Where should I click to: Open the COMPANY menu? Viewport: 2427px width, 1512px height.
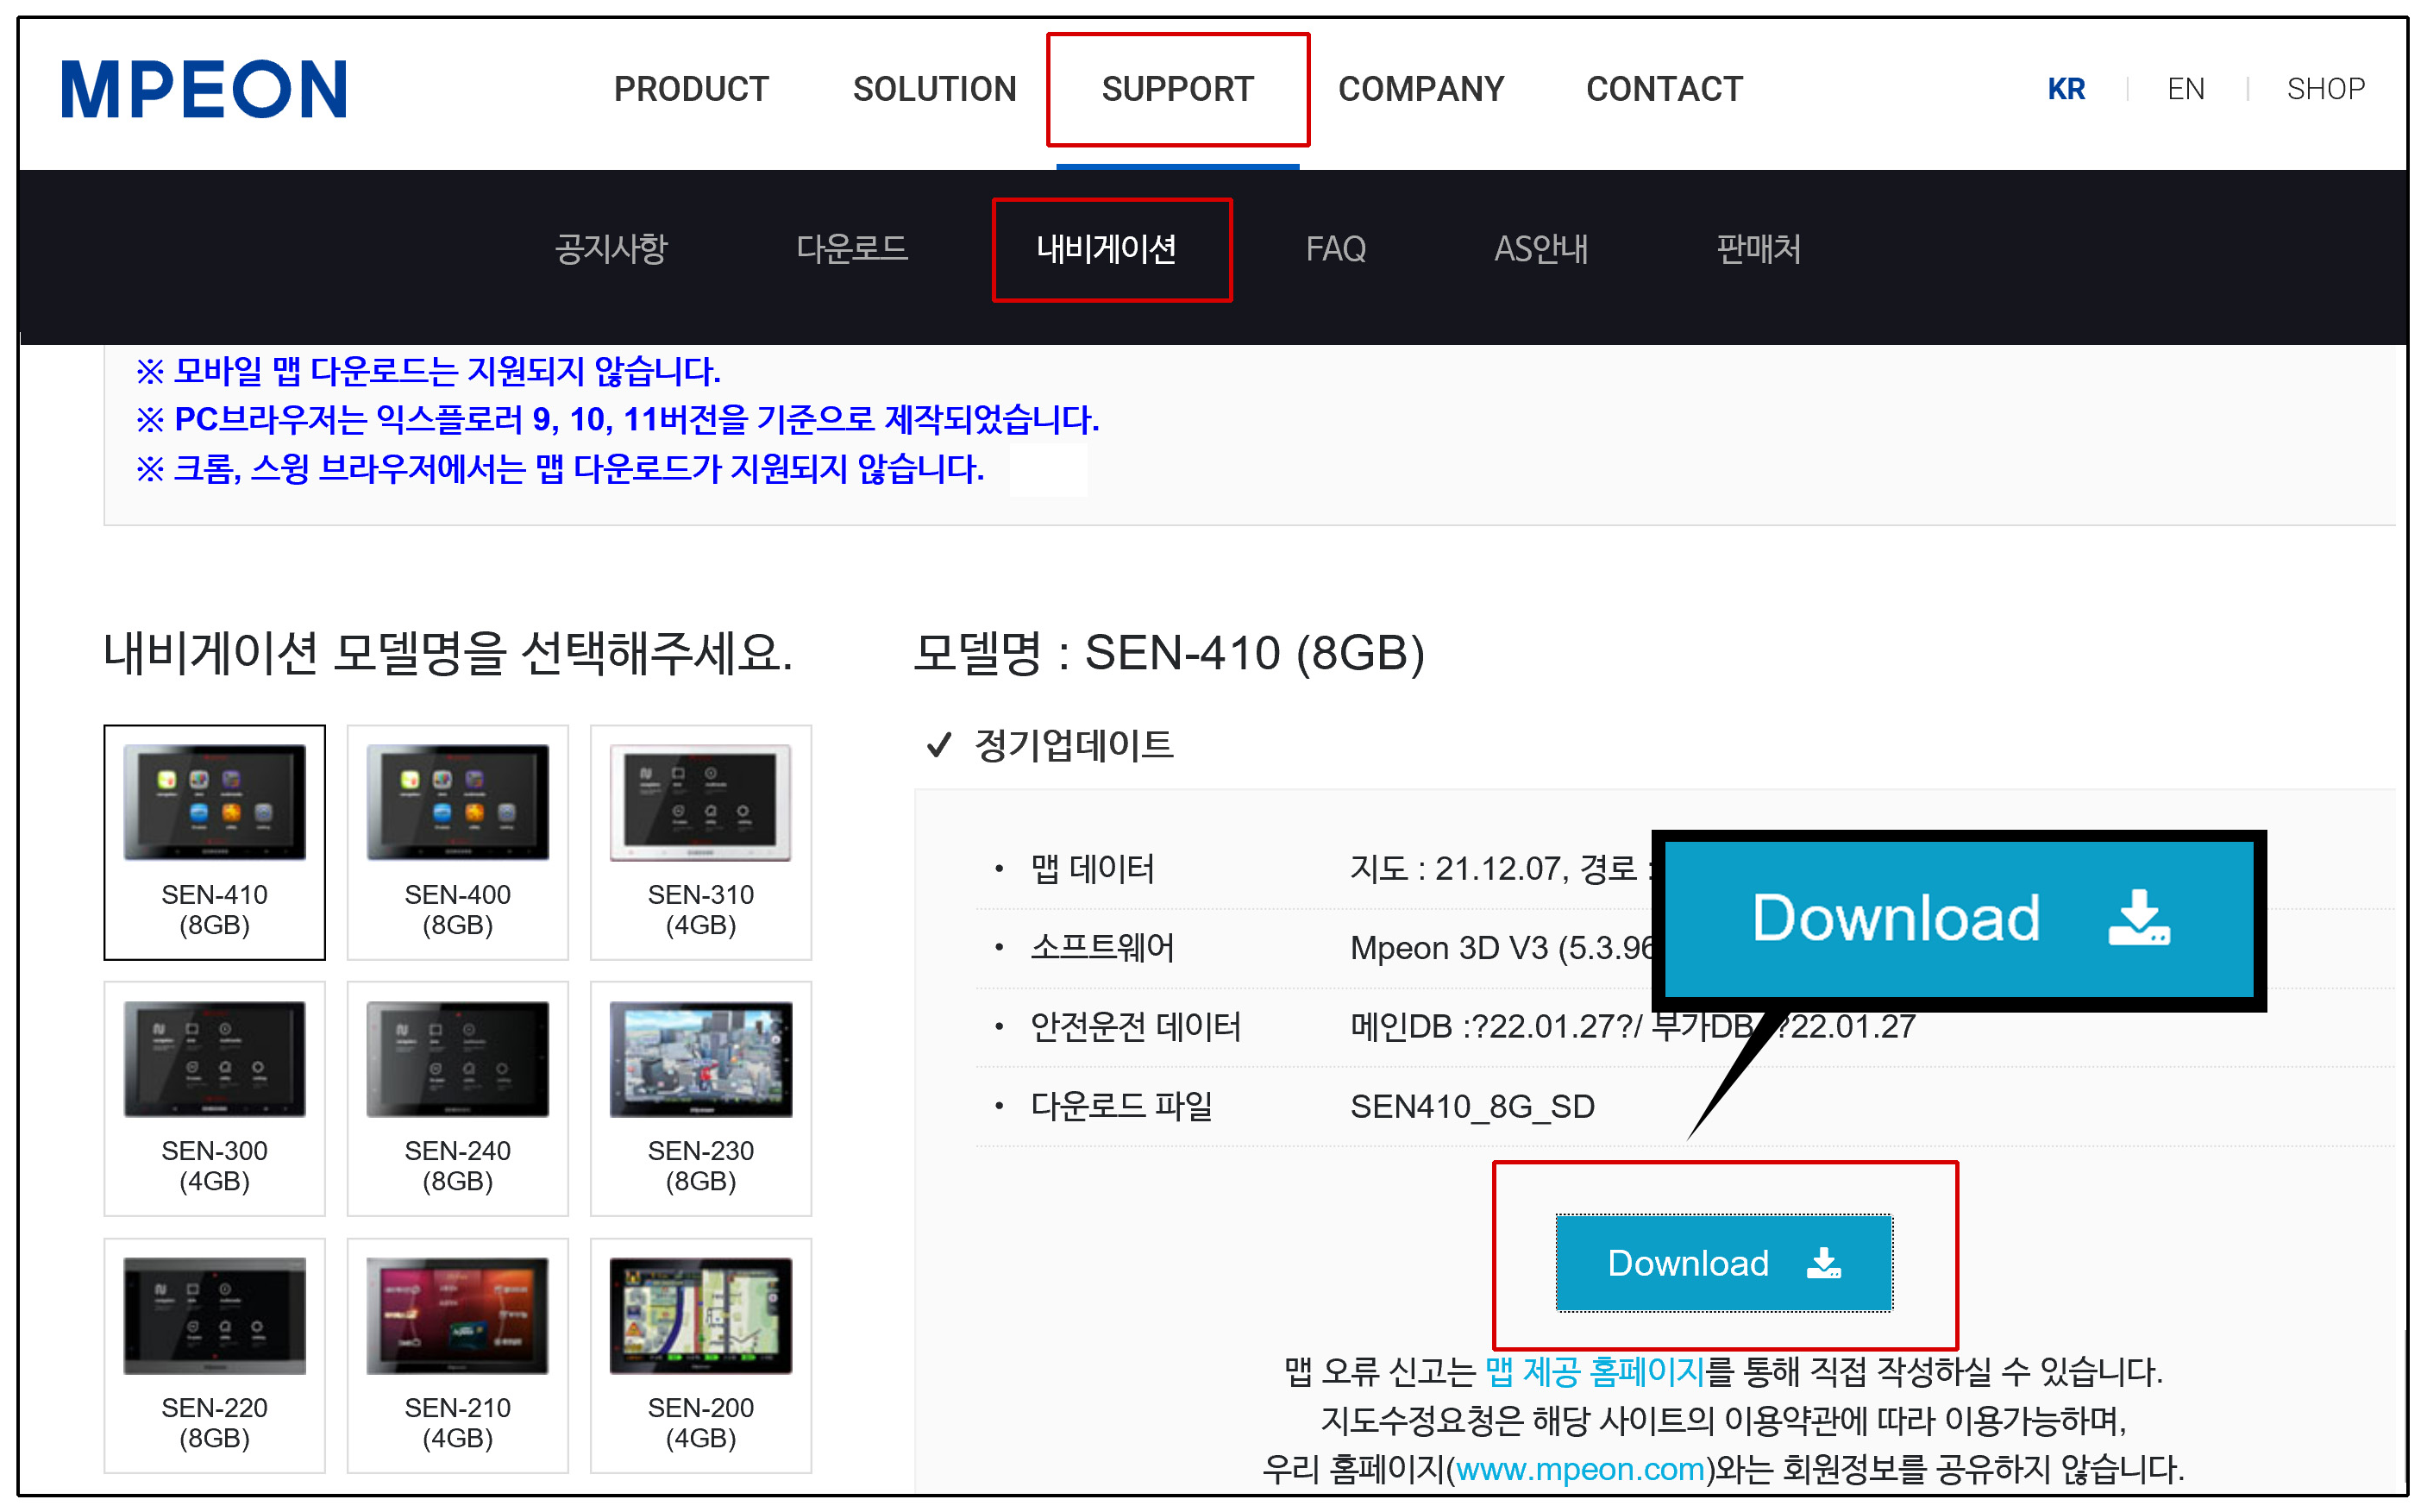click(x=1420, y=89)
